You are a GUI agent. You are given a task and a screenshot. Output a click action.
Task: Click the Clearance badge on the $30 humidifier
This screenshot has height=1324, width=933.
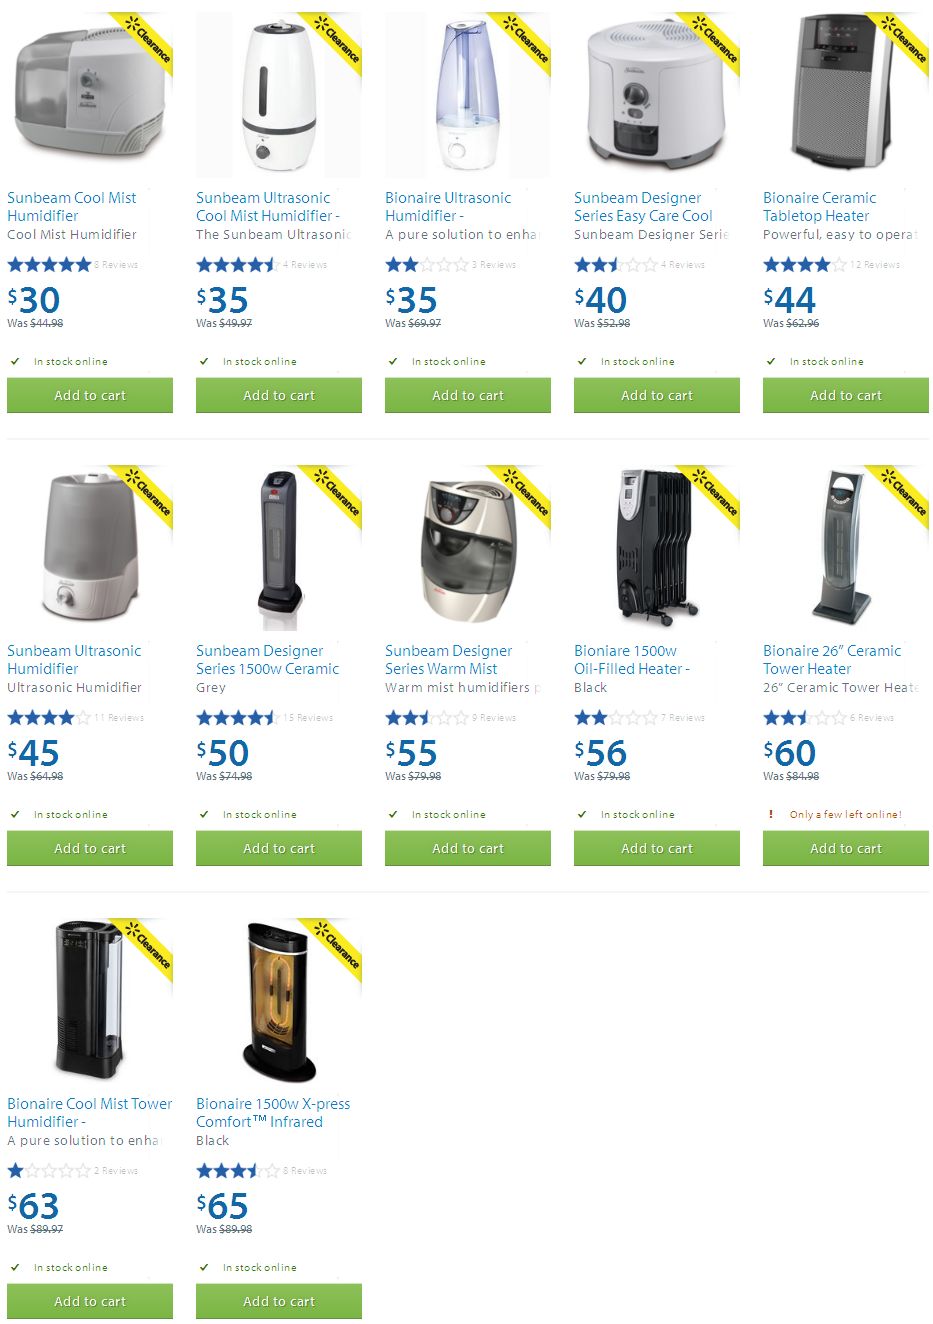(x=146, y=39)
